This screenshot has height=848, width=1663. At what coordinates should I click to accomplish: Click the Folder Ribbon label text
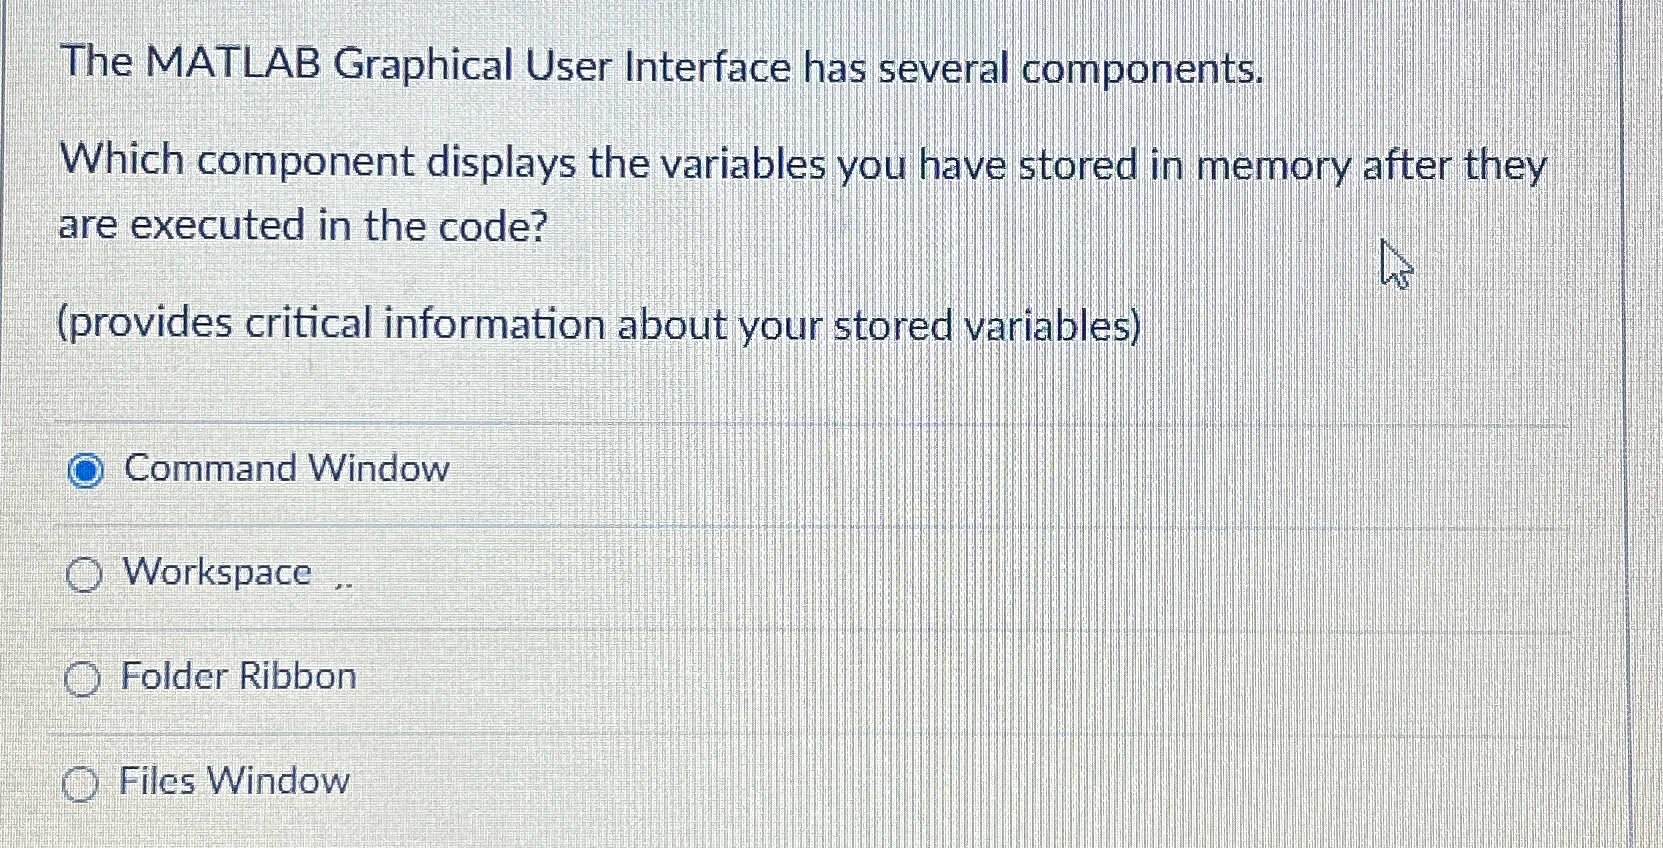[237, 678]
